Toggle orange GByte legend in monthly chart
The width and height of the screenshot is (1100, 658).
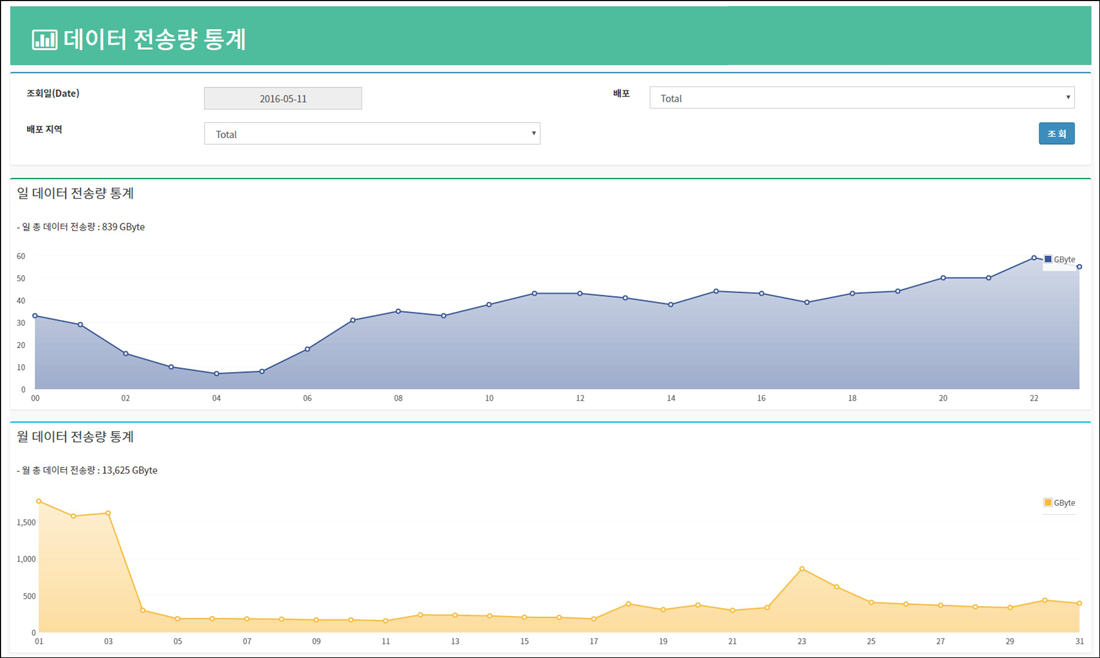[x=1059, y=503]
